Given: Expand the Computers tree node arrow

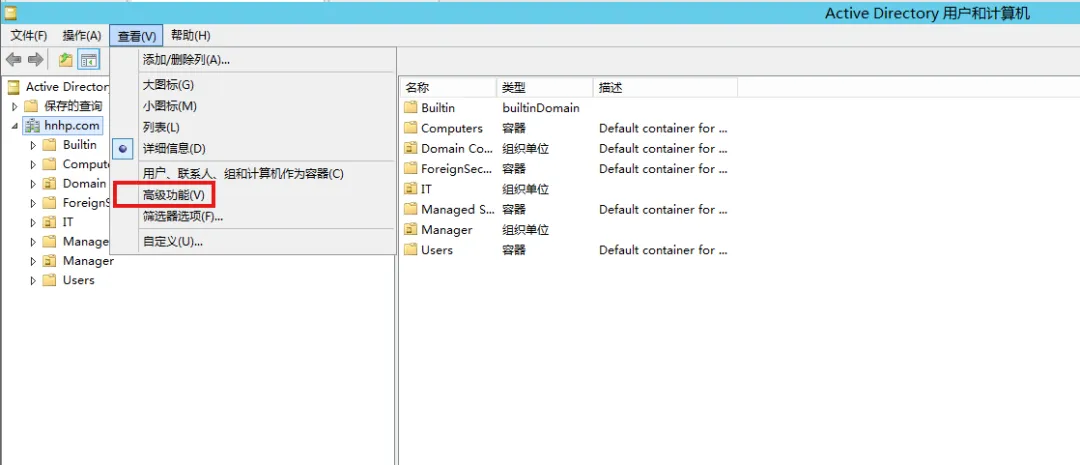Looking at the screenshot, I should click(32, 164).
